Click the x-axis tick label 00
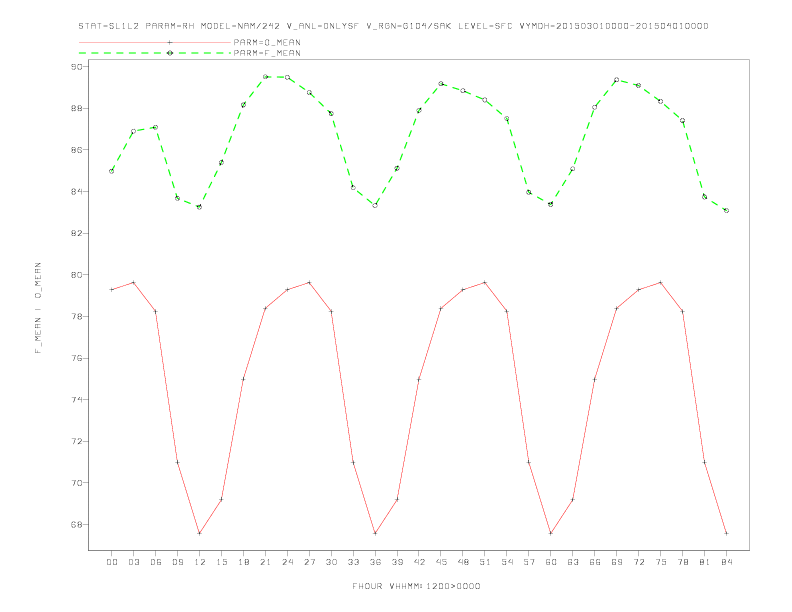This screenshot has width=792, height=612. tap(112, 562)
